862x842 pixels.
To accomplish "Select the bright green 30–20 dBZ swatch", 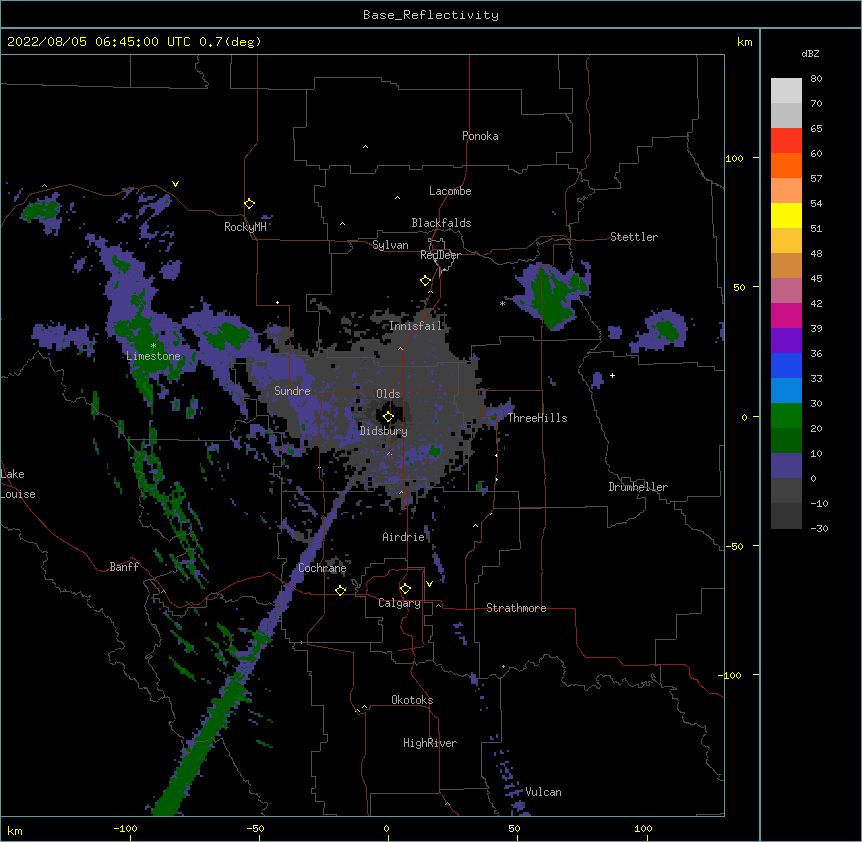I will pos(786,416).
